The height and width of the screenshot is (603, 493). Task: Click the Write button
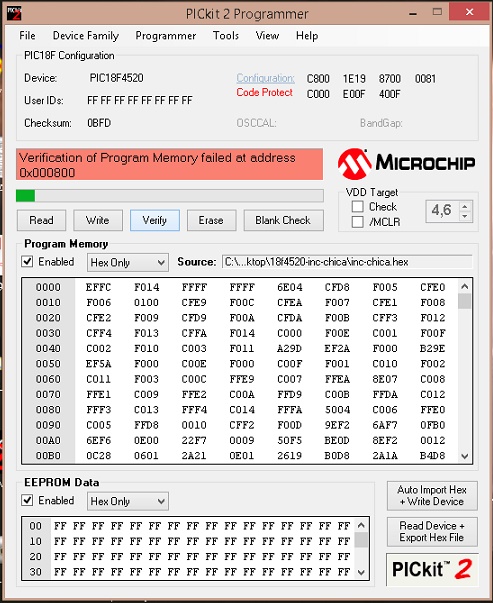point(98,220)
